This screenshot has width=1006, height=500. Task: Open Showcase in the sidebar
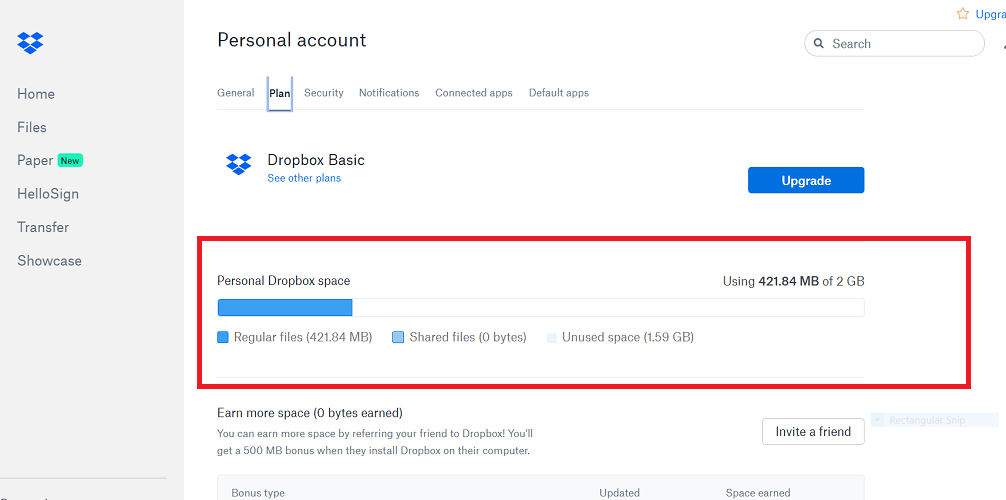pos(49,261)
